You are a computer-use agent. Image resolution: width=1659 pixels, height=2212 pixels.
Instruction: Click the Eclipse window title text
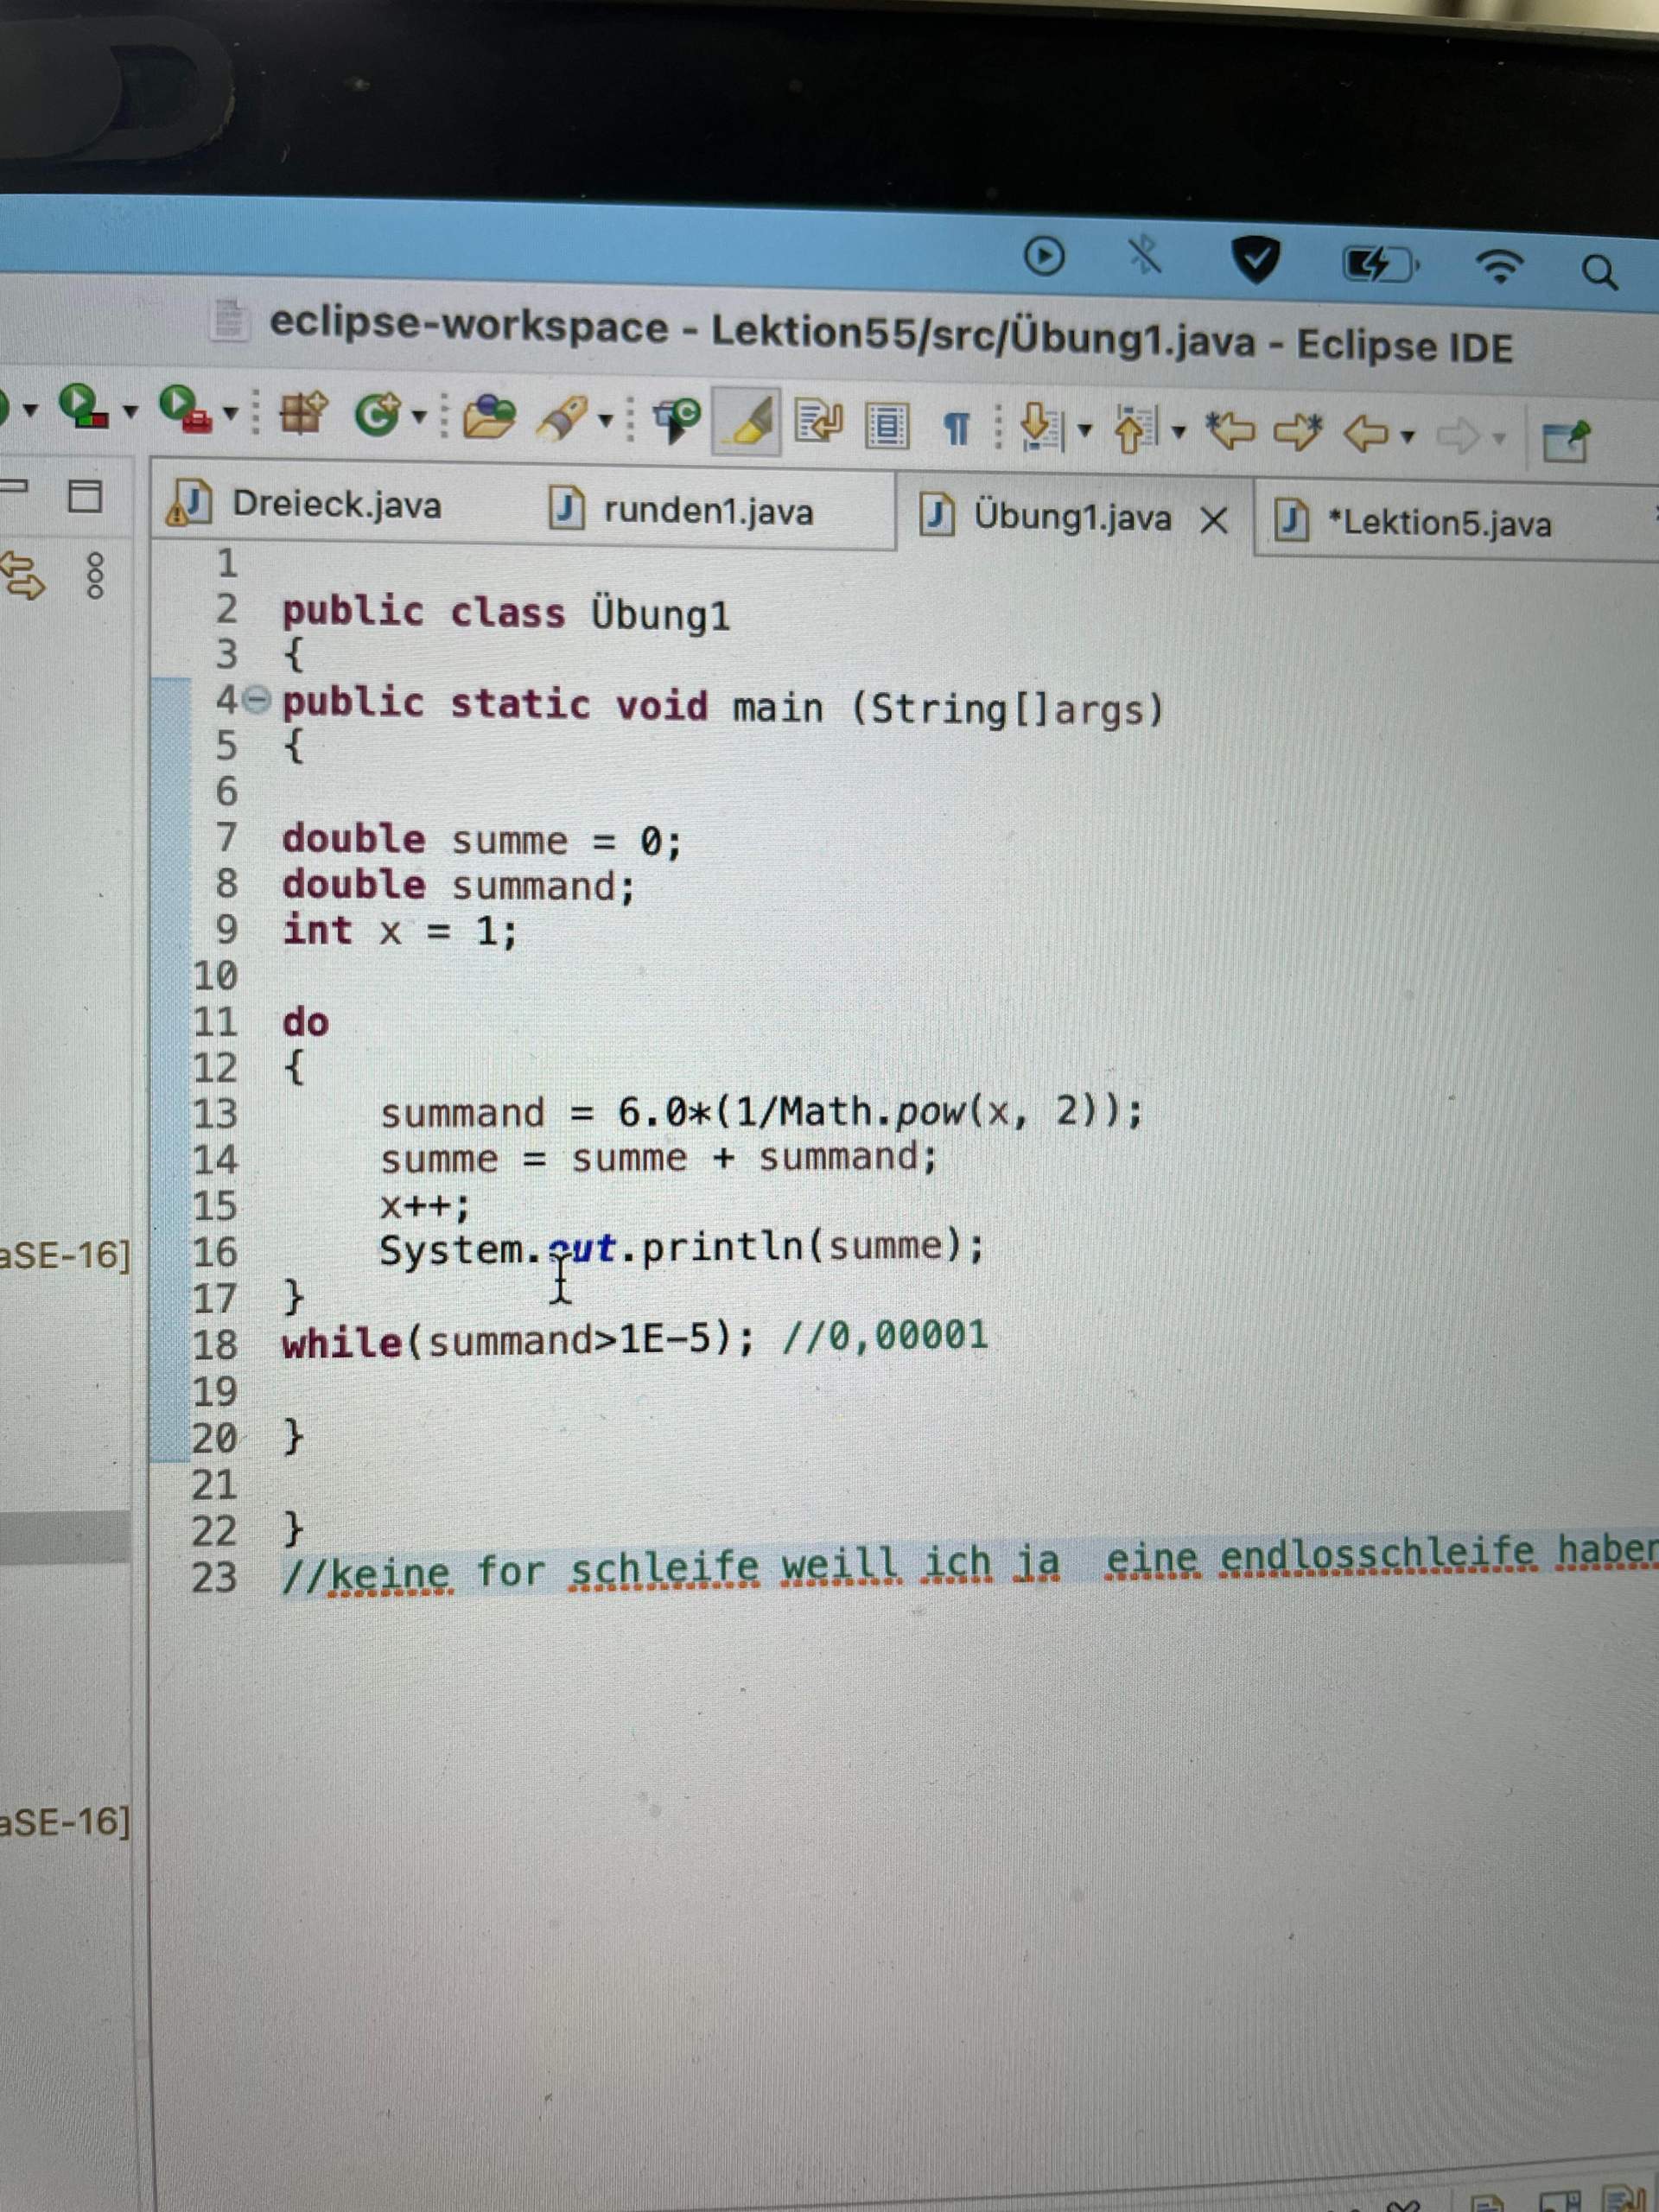click(x=891, y=335)
